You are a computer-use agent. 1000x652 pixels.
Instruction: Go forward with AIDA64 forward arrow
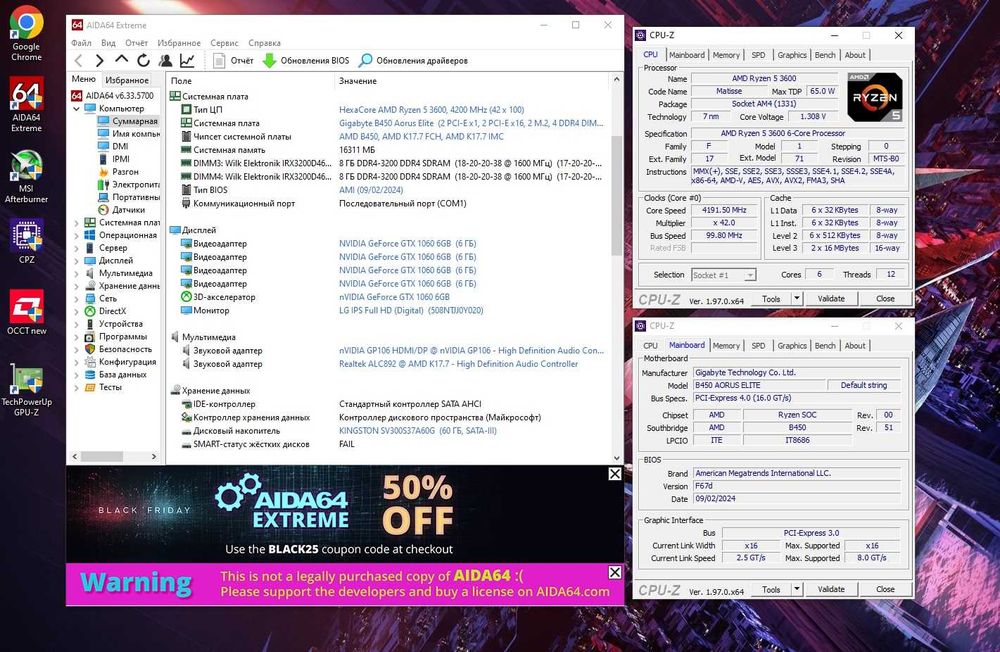pyautogui.click(x=99, y=61)
